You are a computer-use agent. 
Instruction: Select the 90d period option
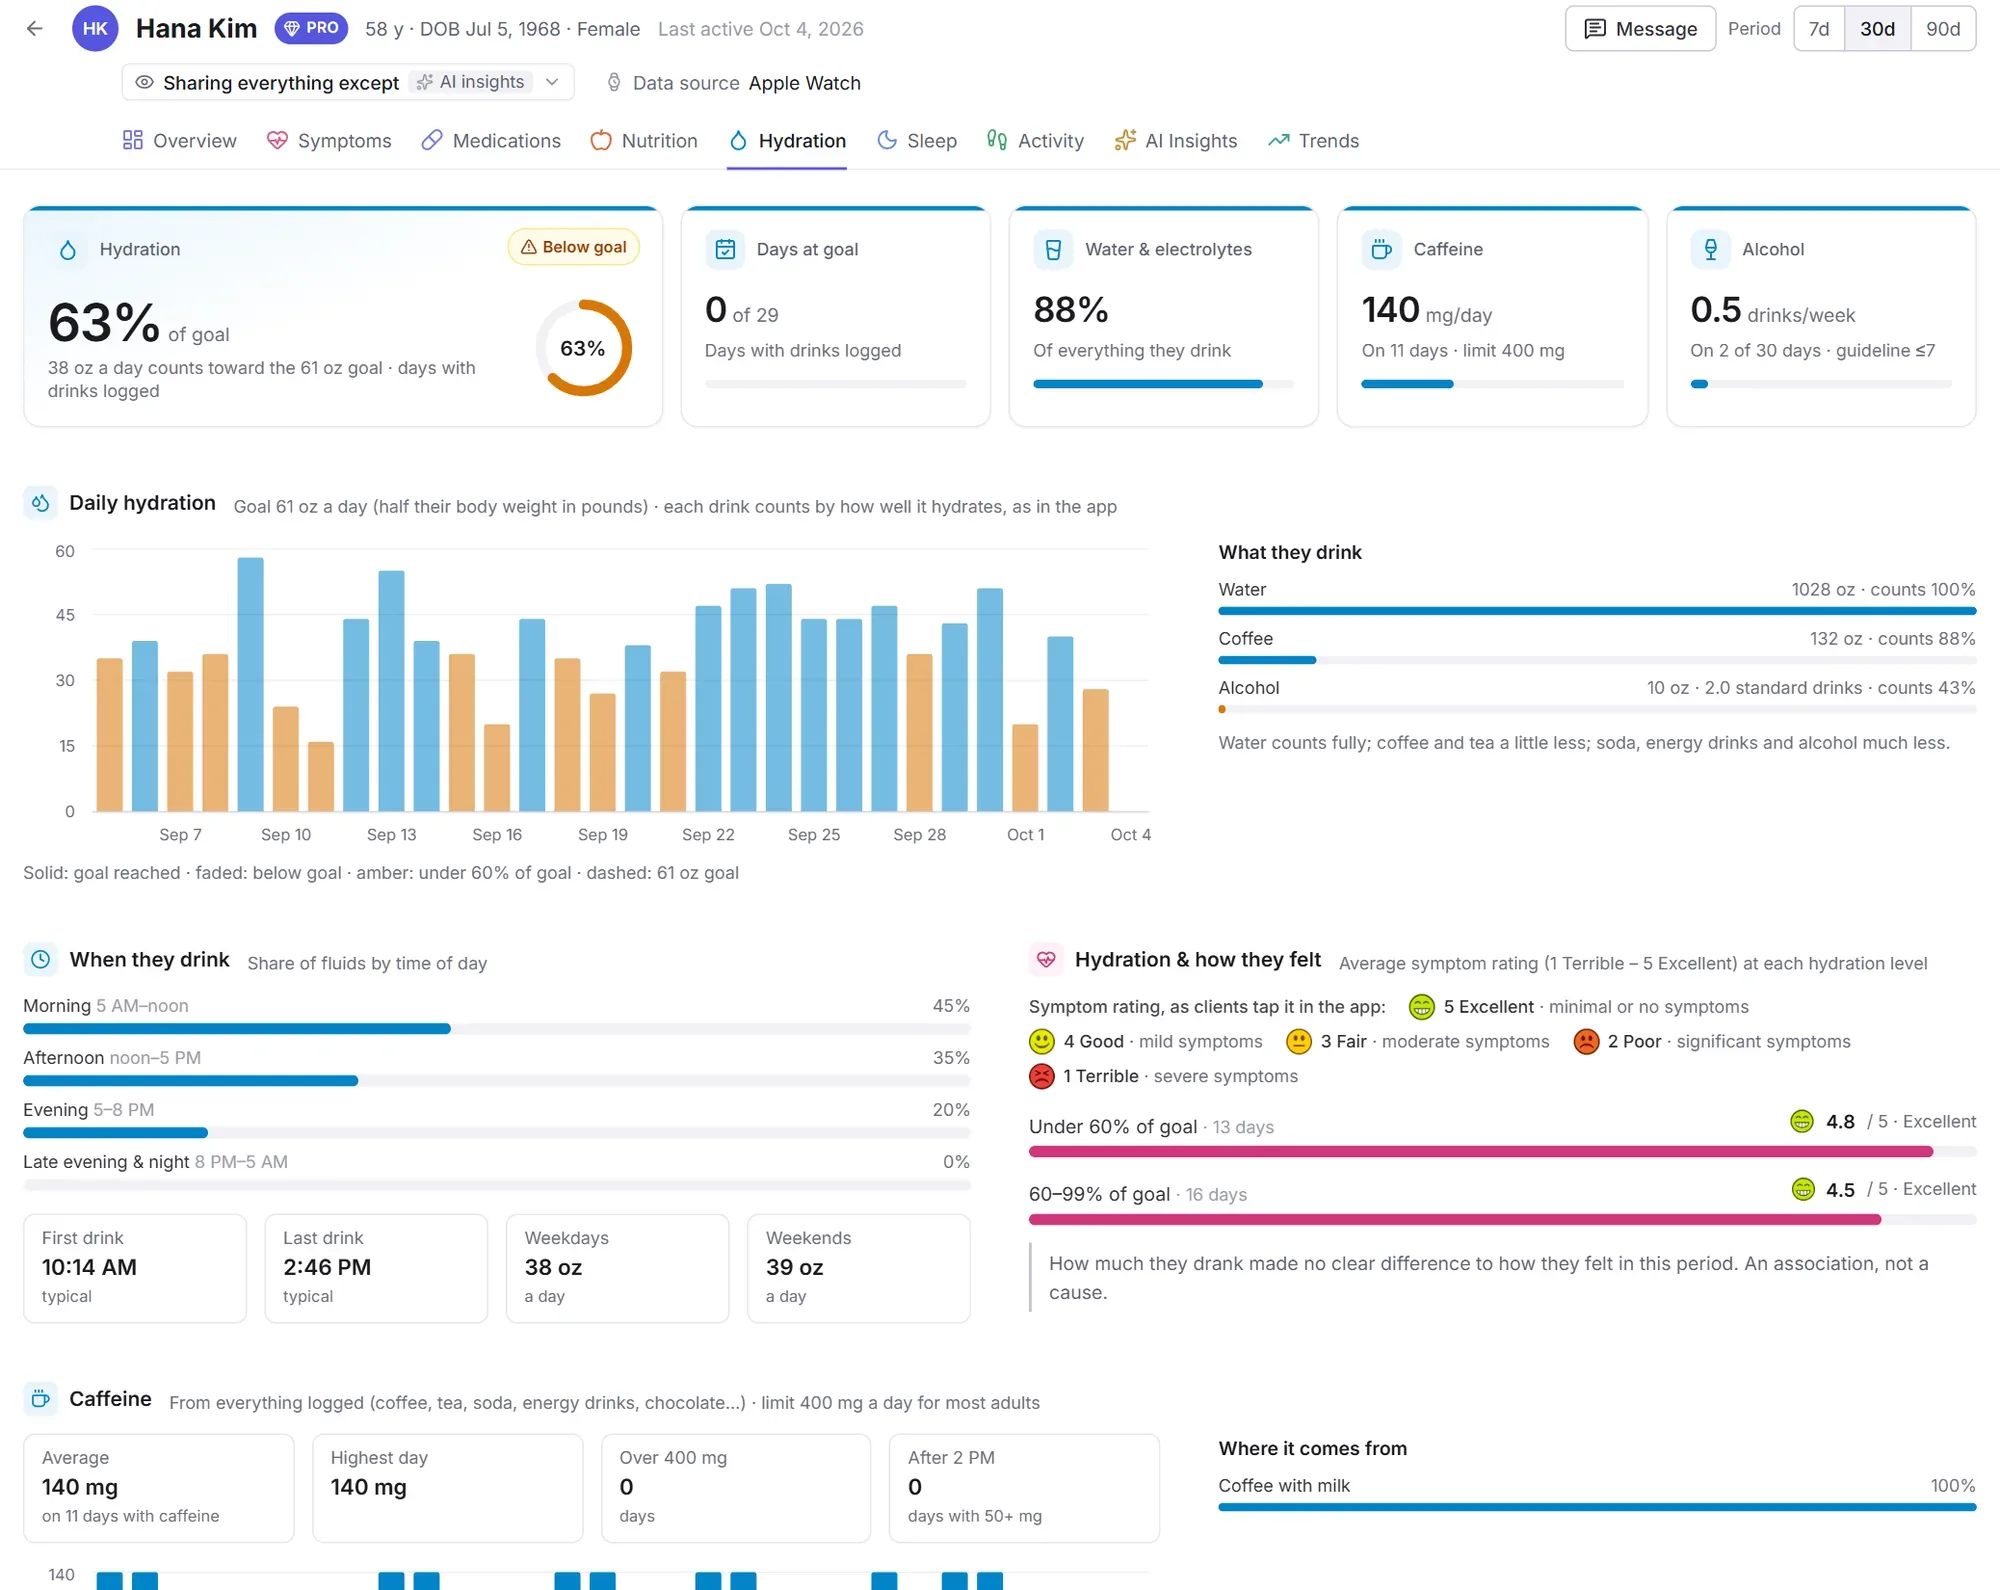pos(1943,29)
